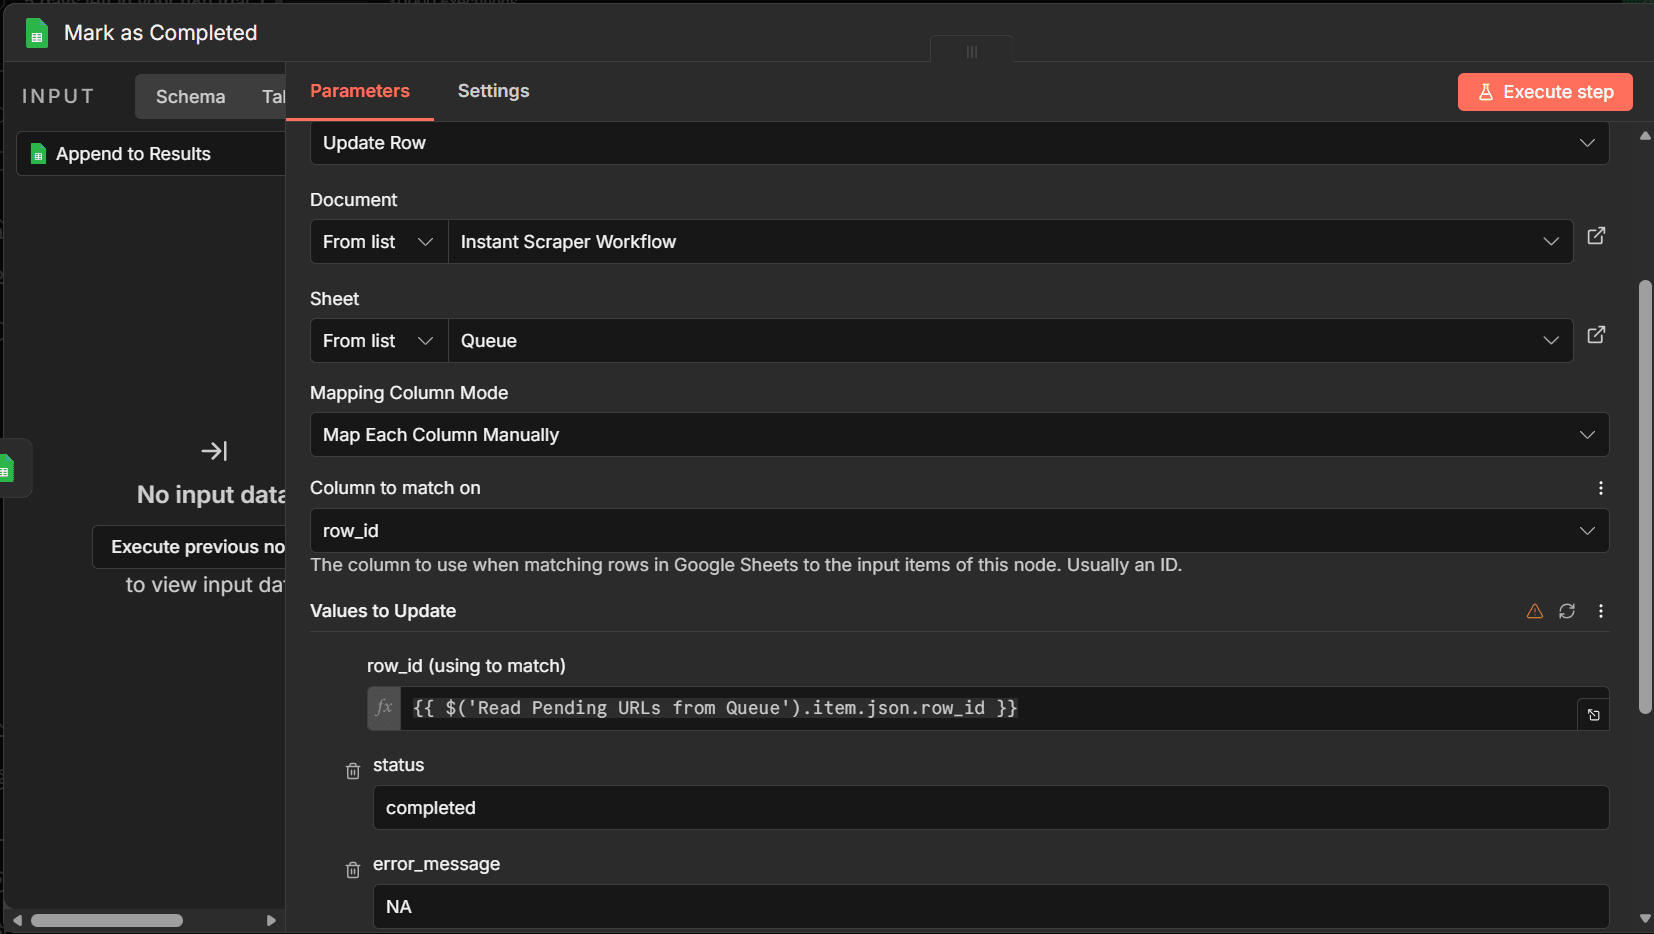Viewport: 1654px width, 934px height.
Task: Select the Append to Results input node
Action: pos(152,154)
